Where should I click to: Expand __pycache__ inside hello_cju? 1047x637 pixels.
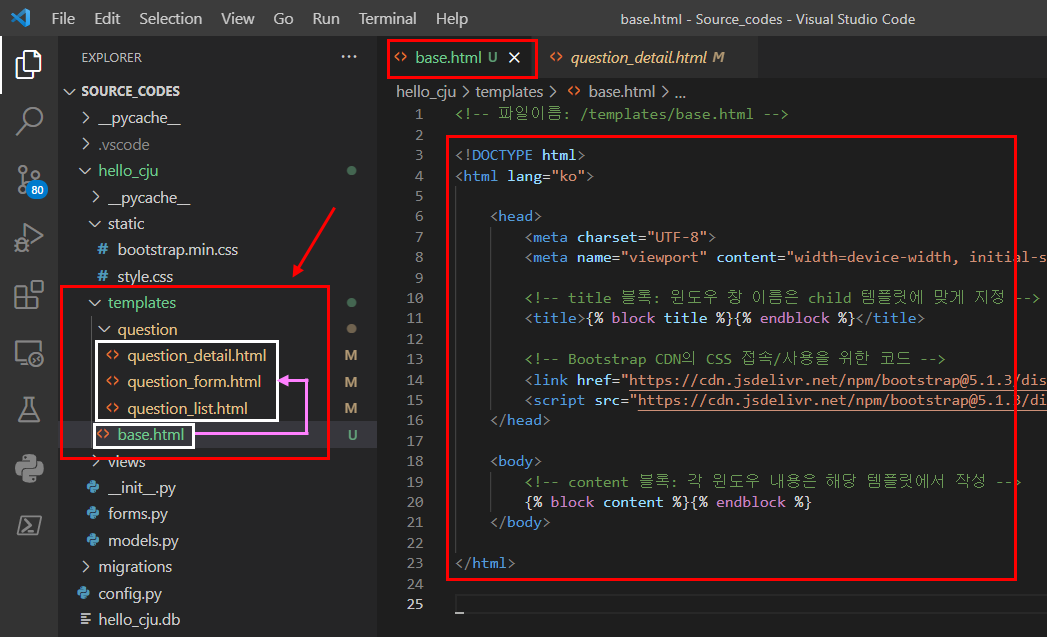(95, 197)
